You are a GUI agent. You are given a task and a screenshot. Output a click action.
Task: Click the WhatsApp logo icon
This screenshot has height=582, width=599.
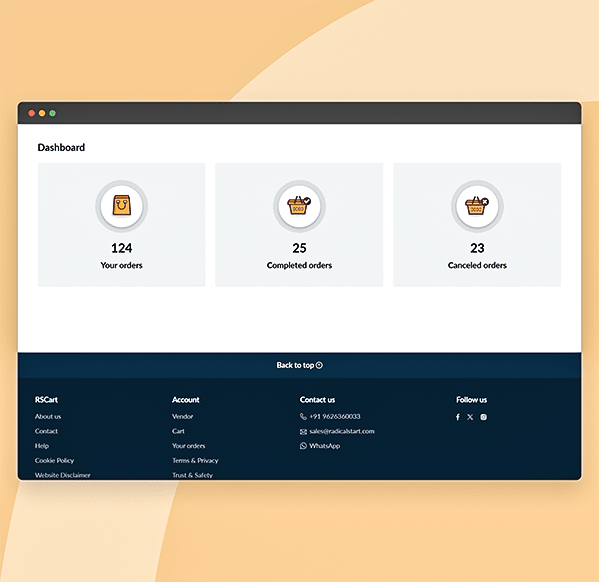303,446
